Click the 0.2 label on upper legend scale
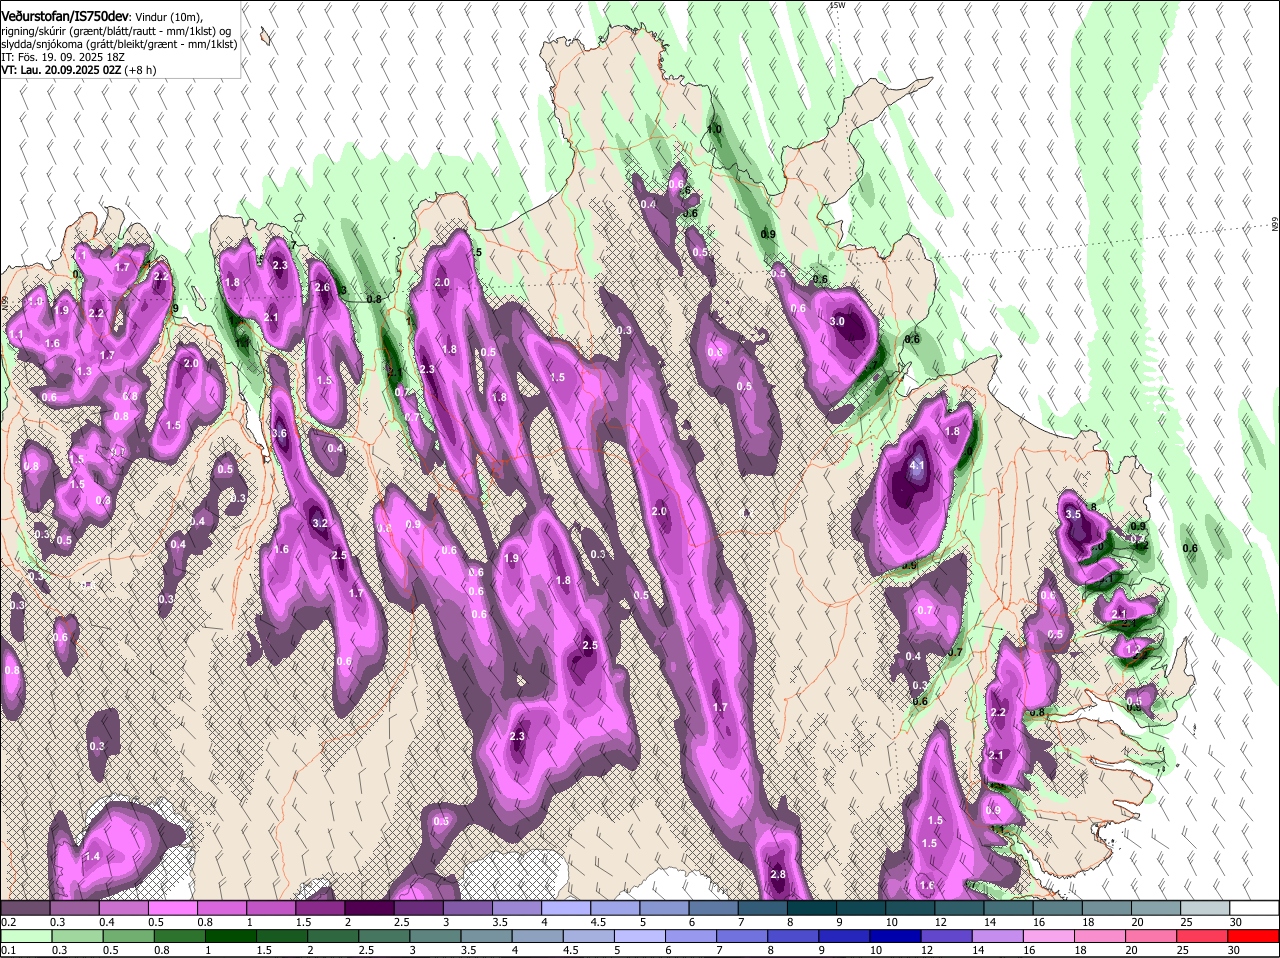Viewport: 1280px width, 958px height. 8,922
